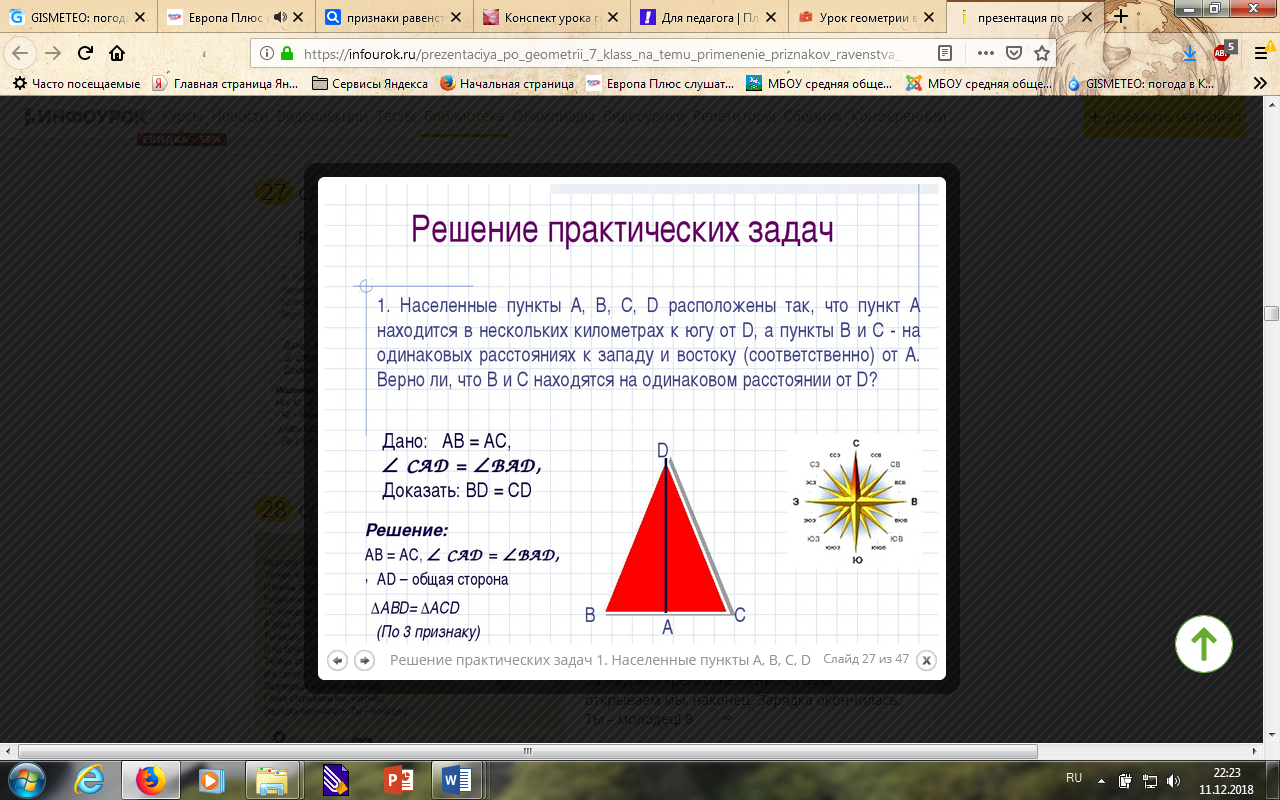Mute the Европа Плюс tab audio
Screen dimensions: 1280x800
click(x=280, y=16)
